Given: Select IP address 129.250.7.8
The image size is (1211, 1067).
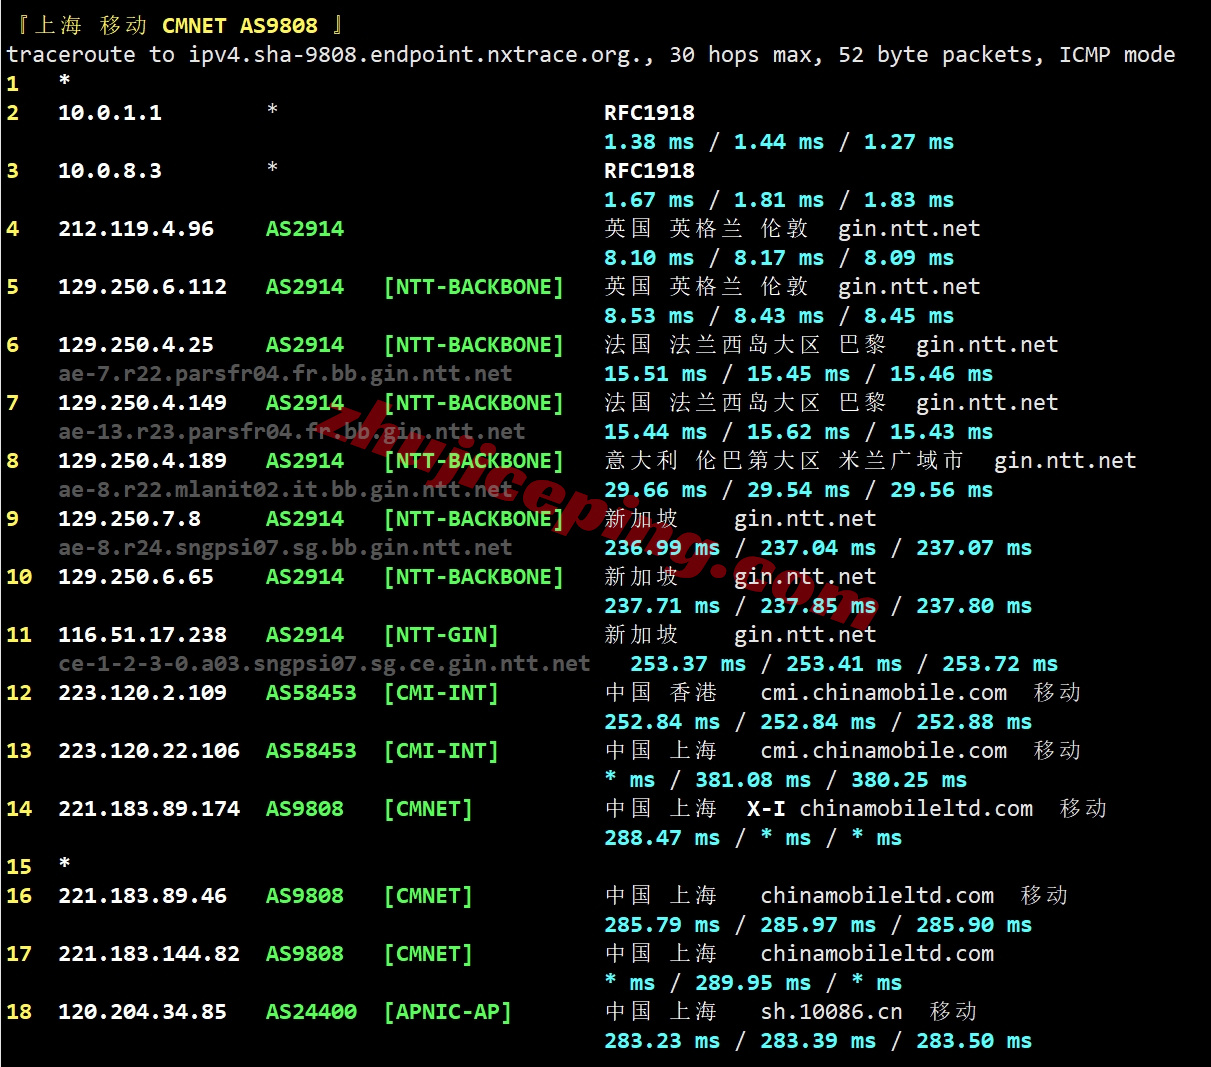Looking at the screenshot, I should pyautogui.click(x=129, y=519).
